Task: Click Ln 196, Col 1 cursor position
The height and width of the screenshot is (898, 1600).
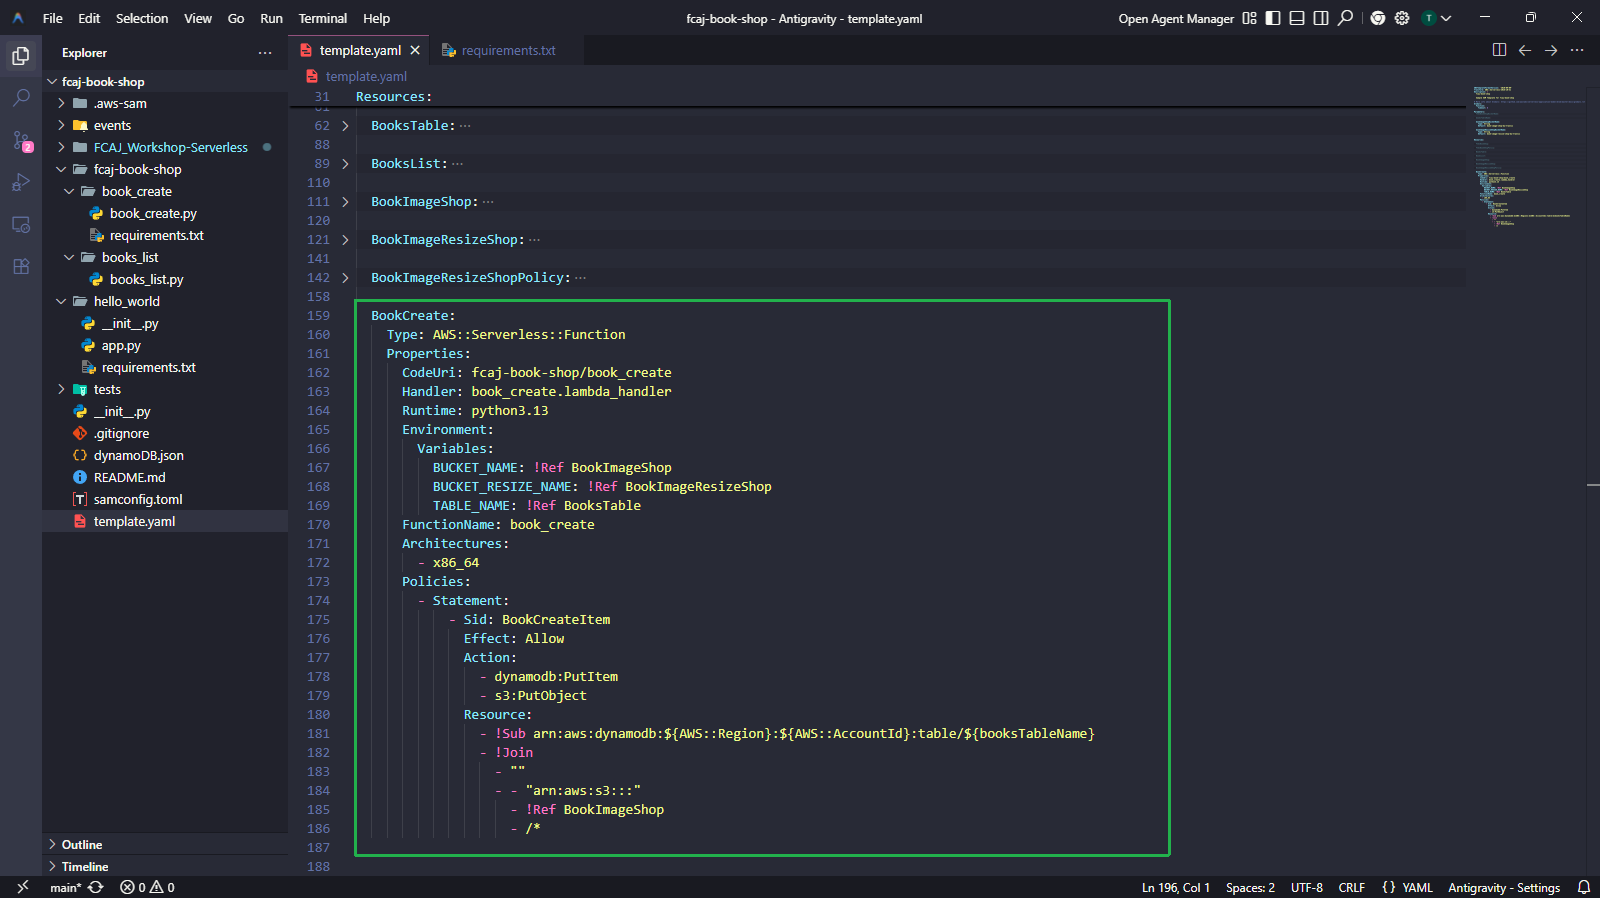Action: pyautogui.click(x=1176, y=887)
